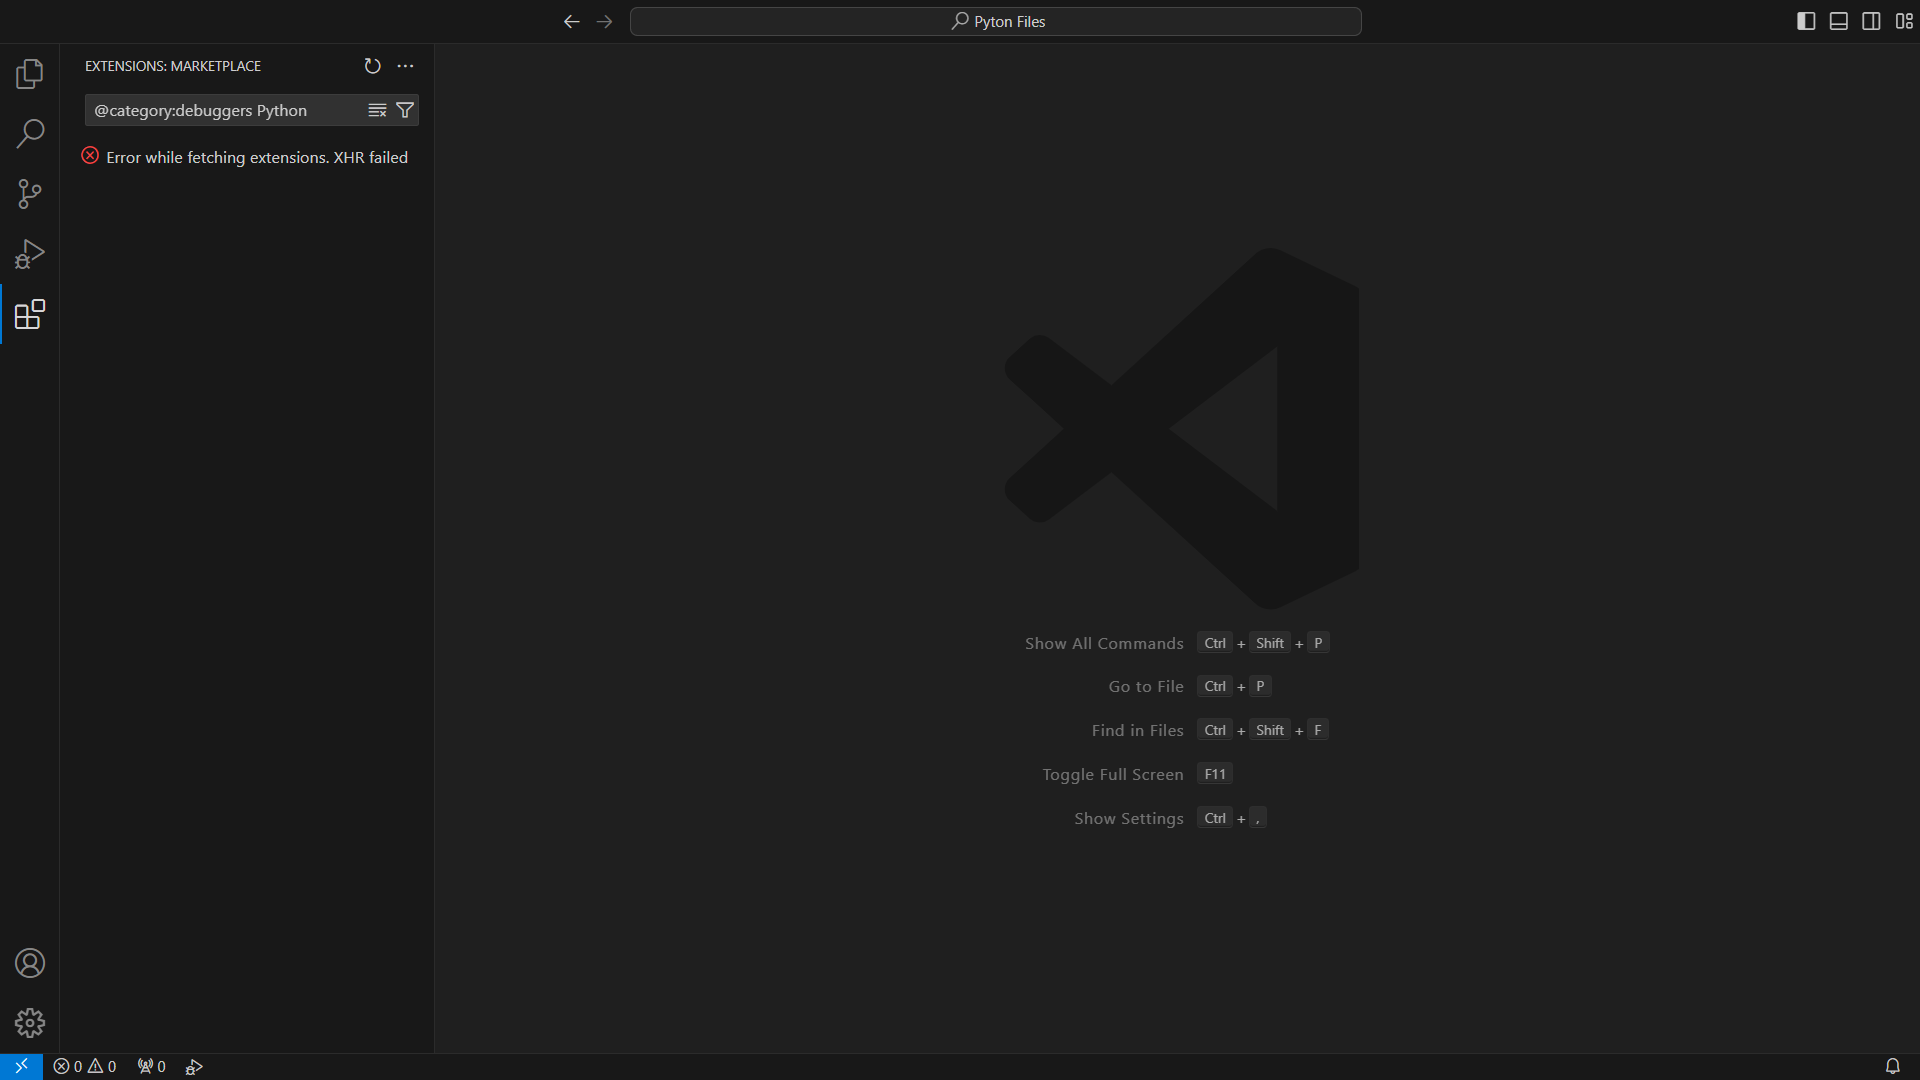Click the Toggle Full Screen hint

[1112, 774]
